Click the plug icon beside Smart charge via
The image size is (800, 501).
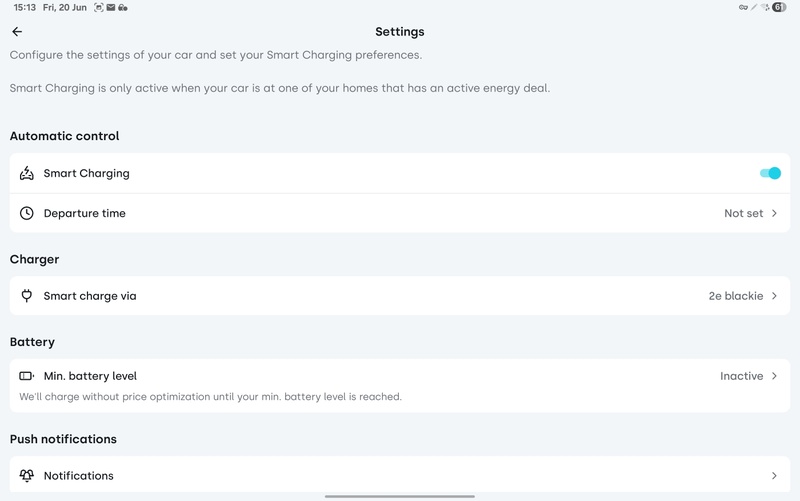(27, 296)
